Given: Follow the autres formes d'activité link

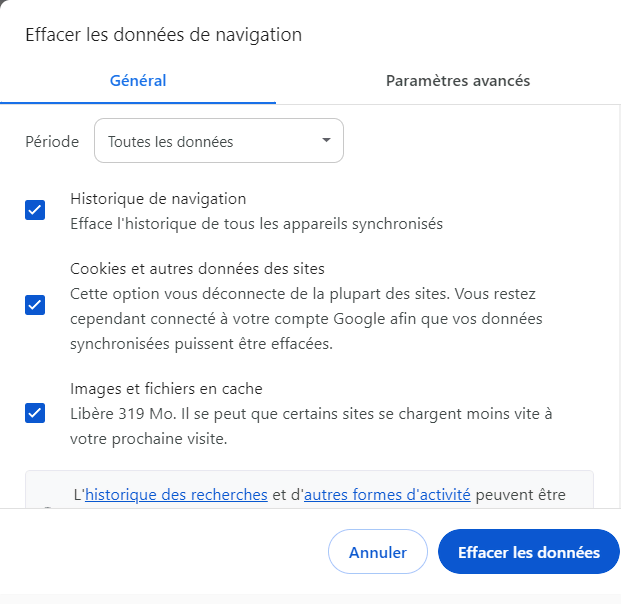Looking at the screenshot, I should (387, 494).
